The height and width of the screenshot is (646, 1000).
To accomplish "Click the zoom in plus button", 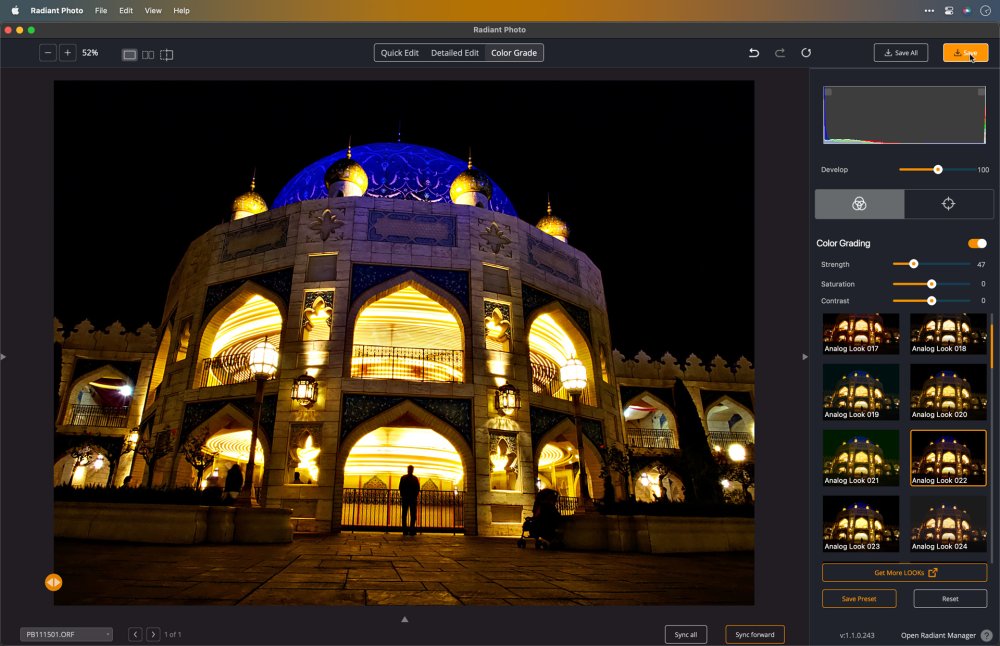I will pyautogui.click(x=67, y=53).
